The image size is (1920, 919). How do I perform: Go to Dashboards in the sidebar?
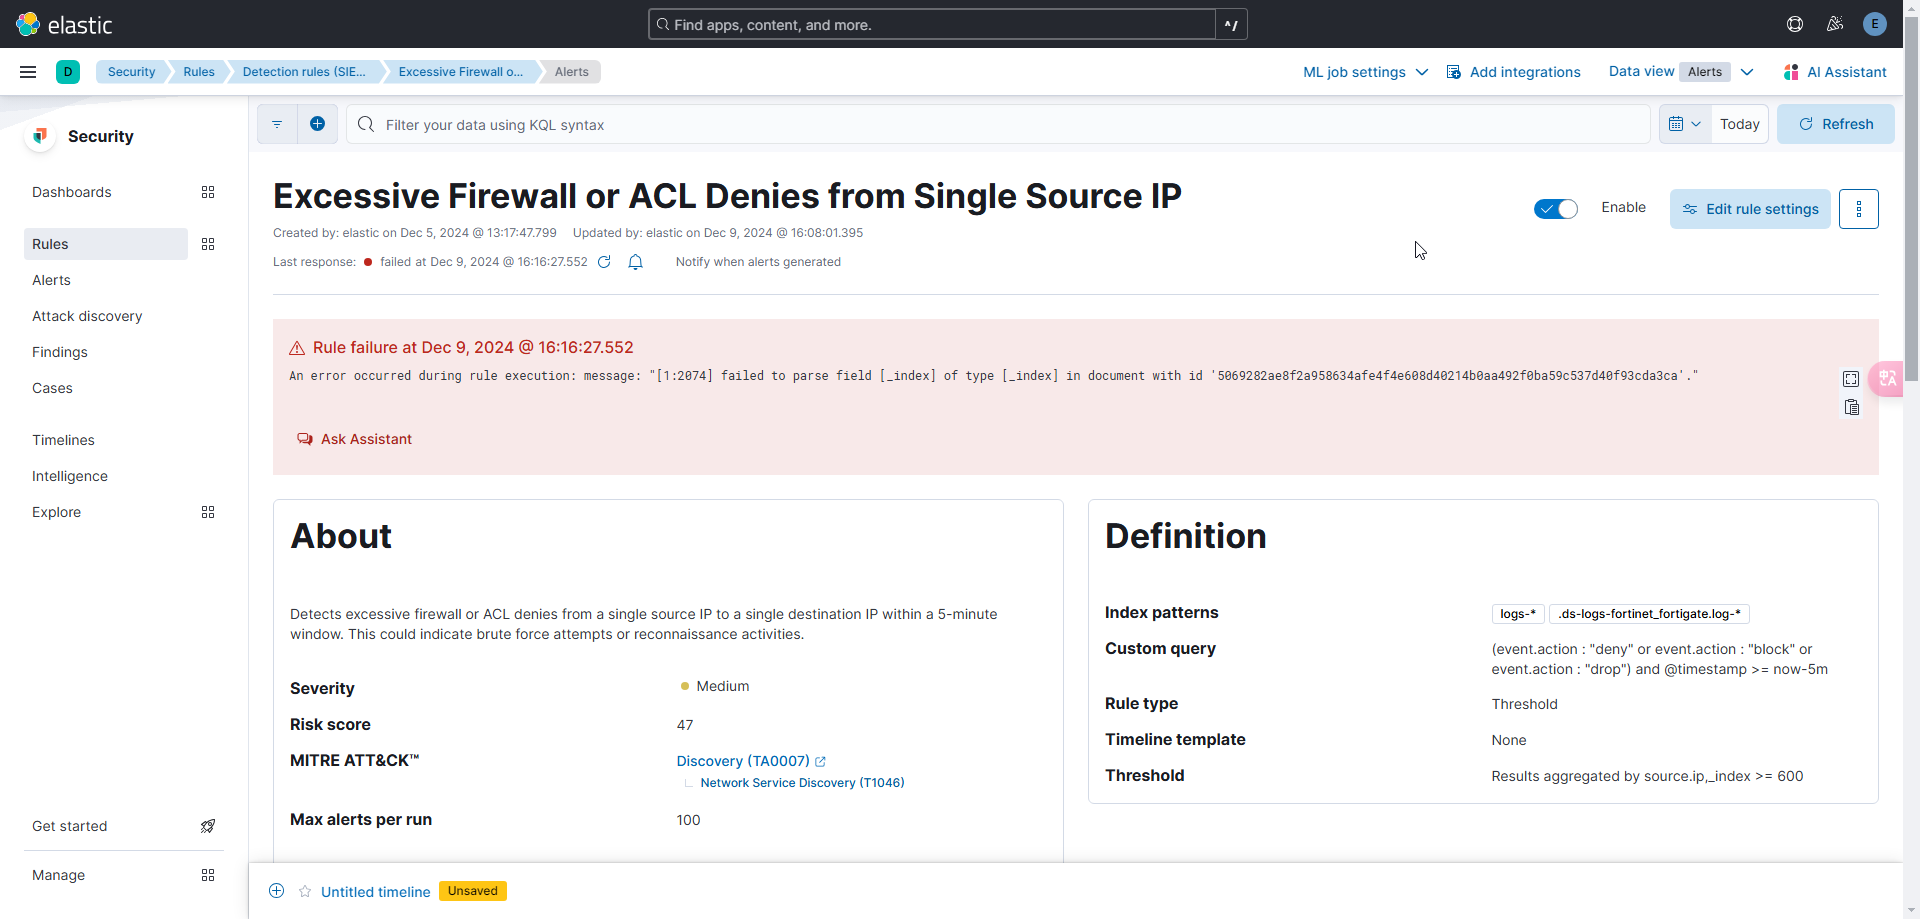(x=72, y=192)
